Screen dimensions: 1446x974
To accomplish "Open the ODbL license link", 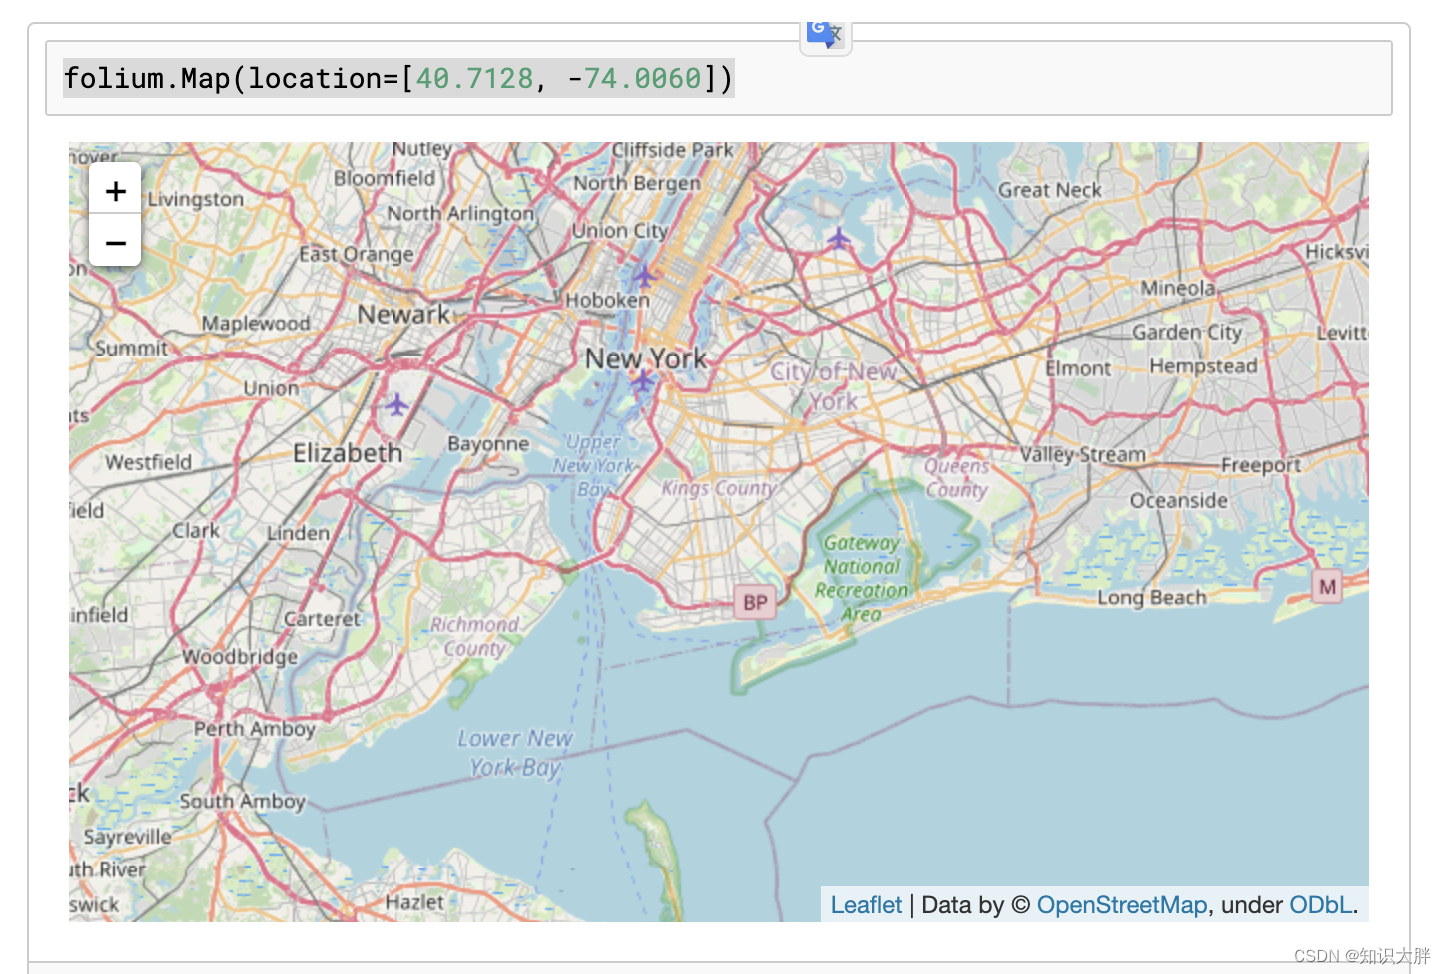I will (x=1320, y=905).
